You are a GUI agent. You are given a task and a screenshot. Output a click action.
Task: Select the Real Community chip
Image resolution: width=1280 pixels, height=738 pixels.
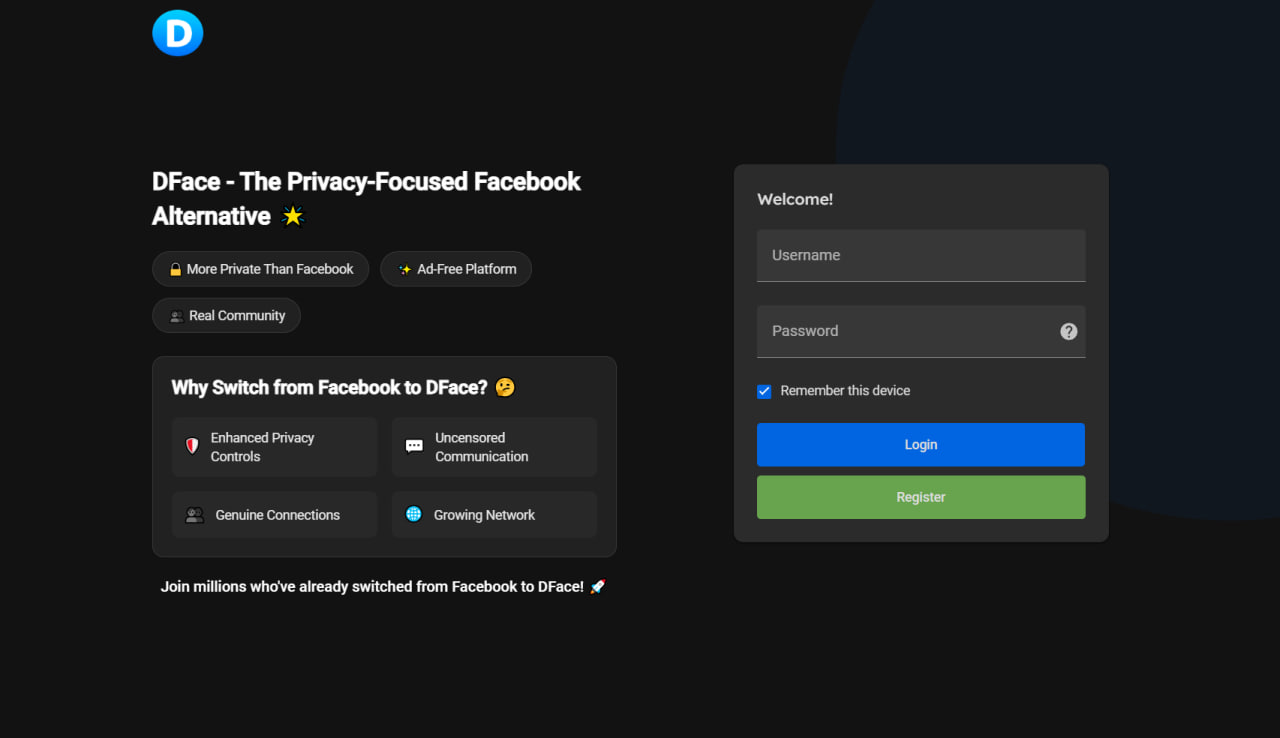[226, 315]
